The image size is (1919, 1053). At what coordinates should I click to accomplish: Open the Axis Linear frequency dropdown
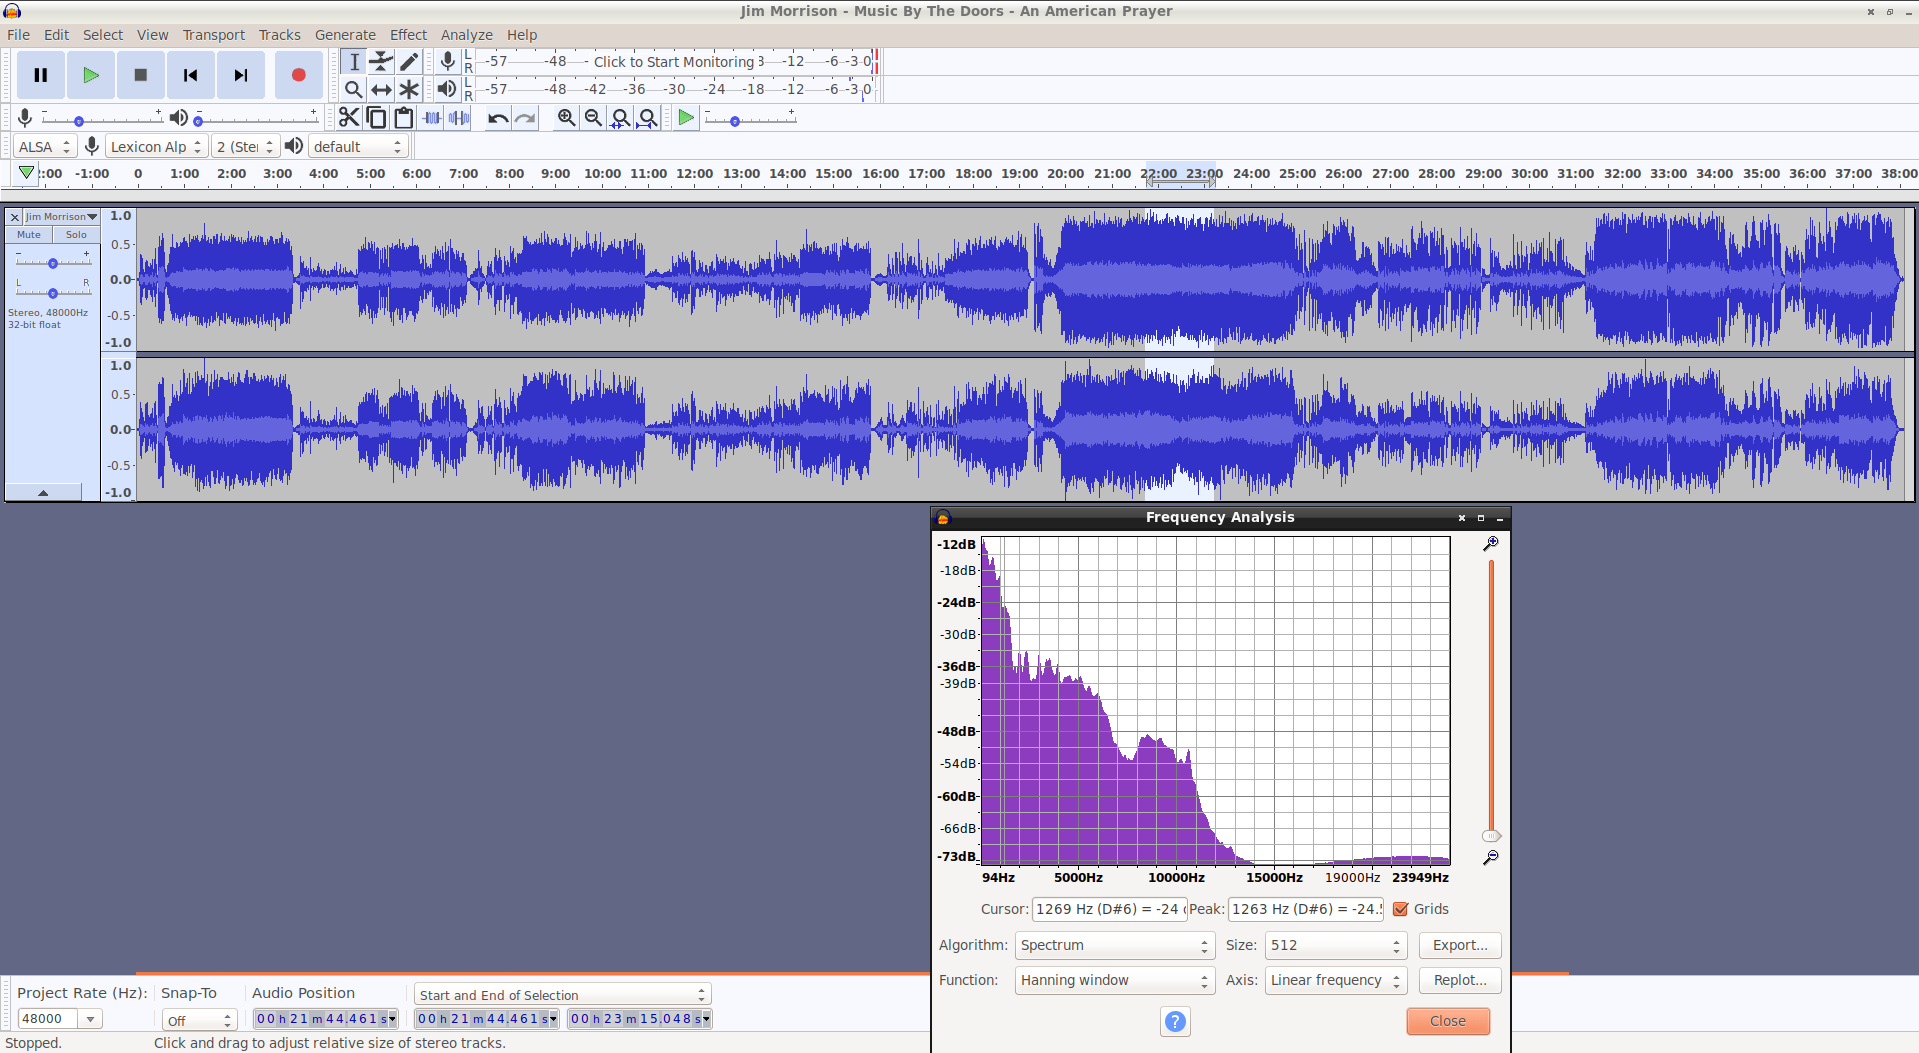[x=1336, y=980]
